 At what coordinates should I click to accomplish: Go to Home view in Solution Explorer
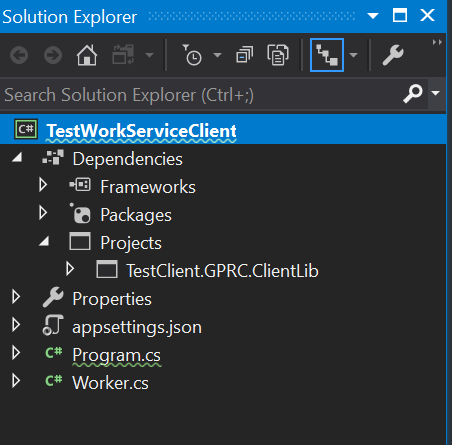tap(87, 55)
